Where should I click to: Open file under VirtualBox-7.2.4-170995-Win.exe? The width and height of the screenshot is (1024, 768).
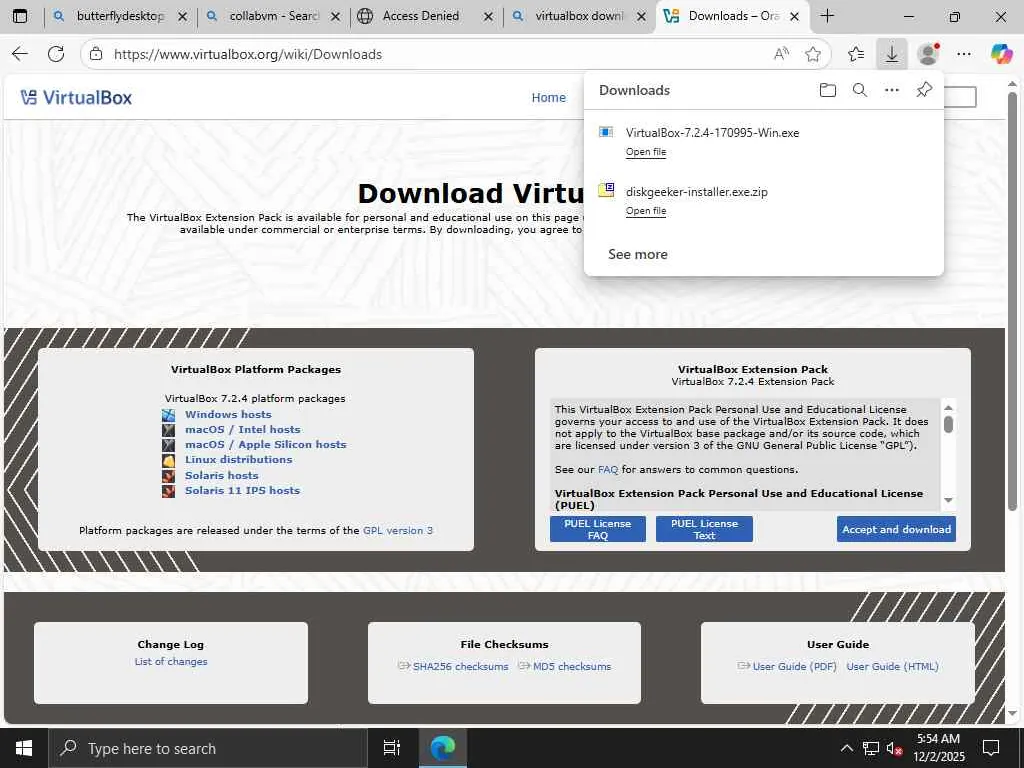pos(646,152)
